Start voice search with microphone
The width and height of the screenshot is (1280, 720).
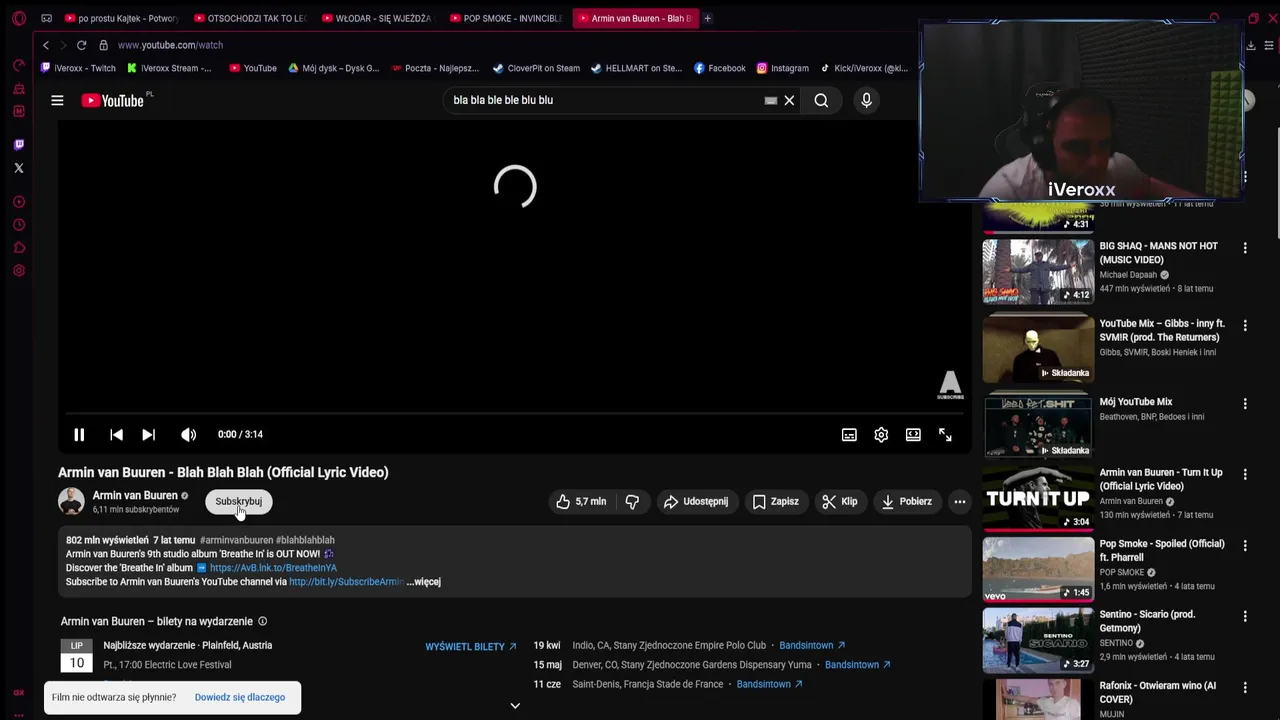(866, 100)
